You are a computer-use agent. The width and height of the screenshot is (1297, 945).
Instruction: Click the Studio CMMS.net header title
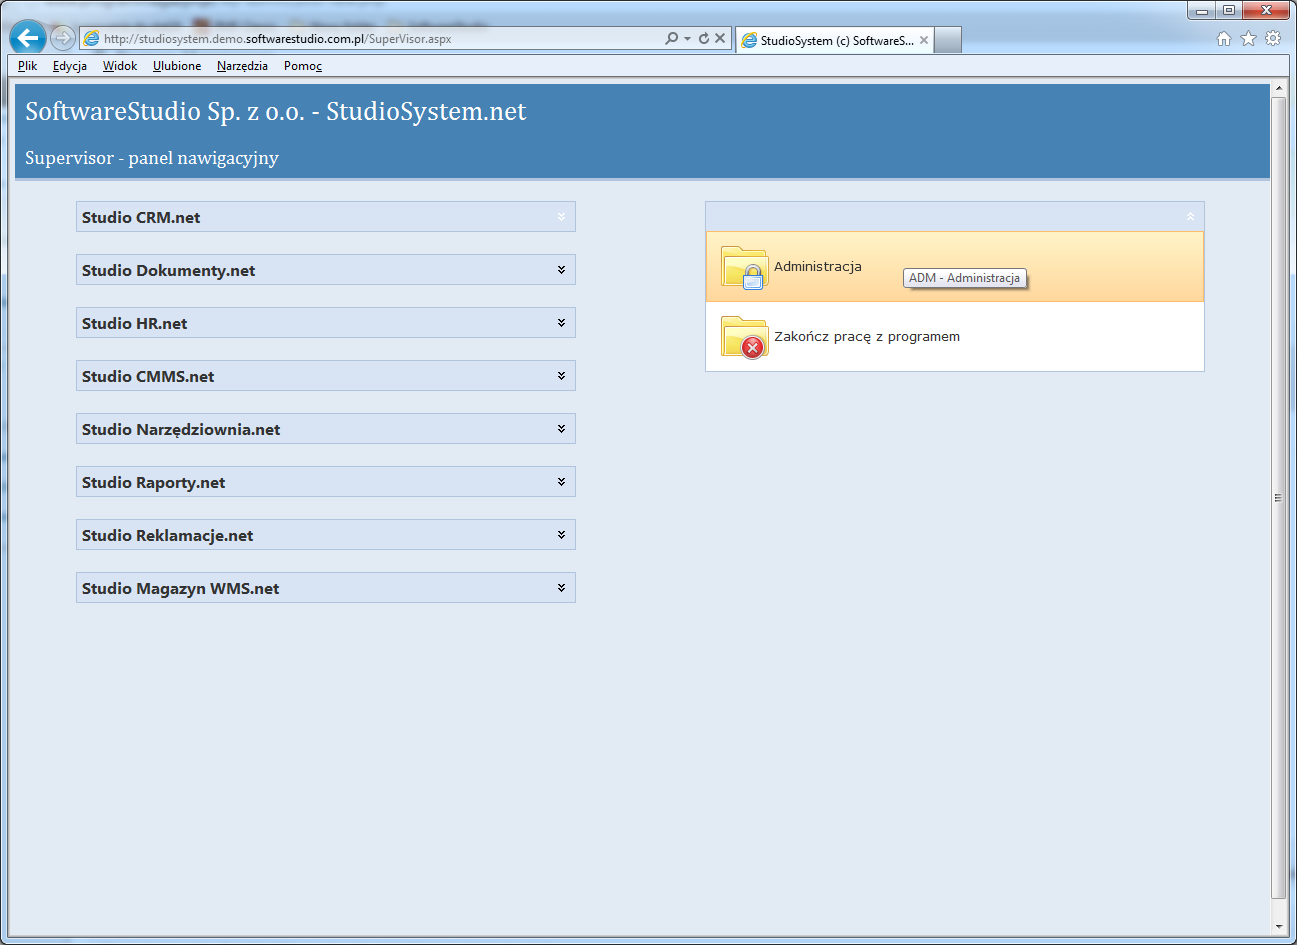tap(148, 376)
